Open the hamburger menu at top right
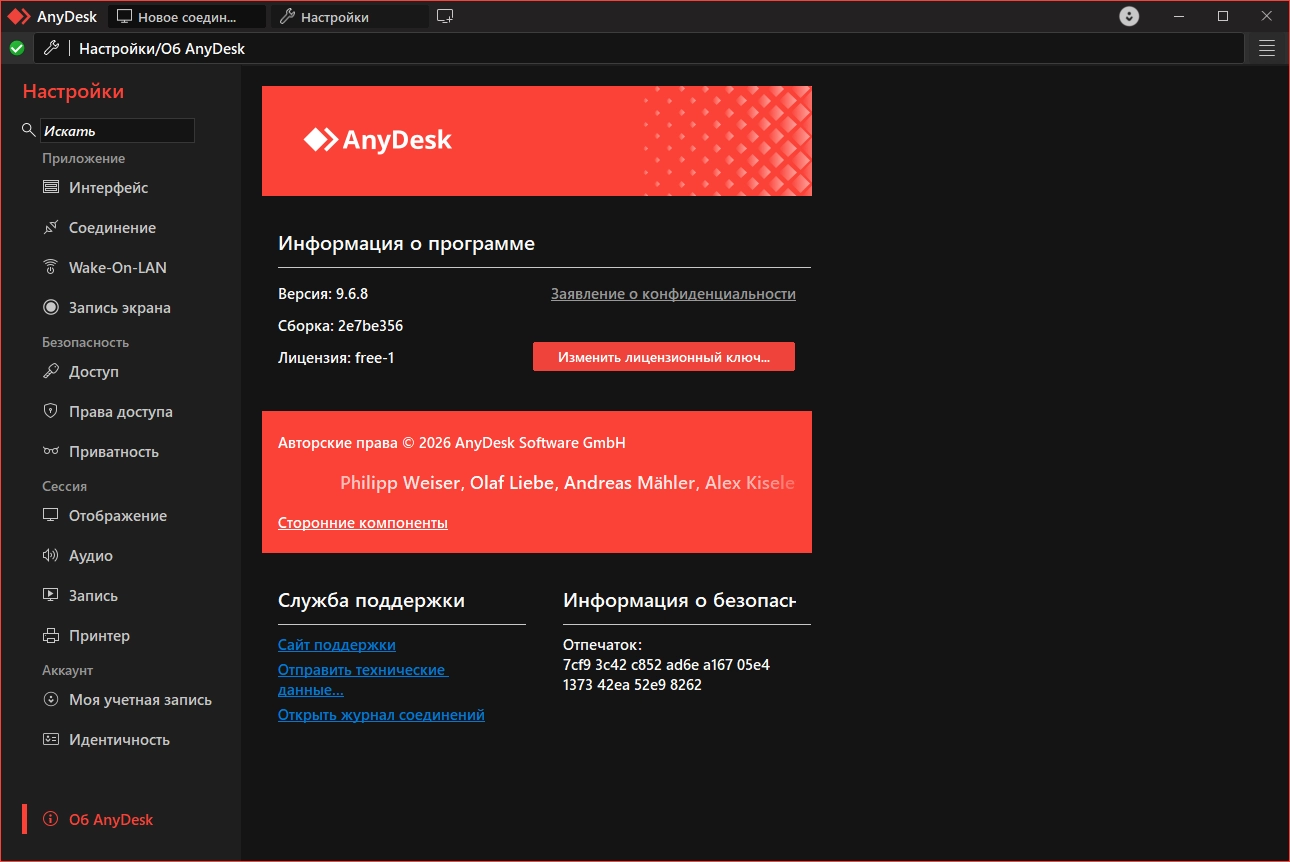This screenshot has width=1290, height=862. pos(1267,48)
